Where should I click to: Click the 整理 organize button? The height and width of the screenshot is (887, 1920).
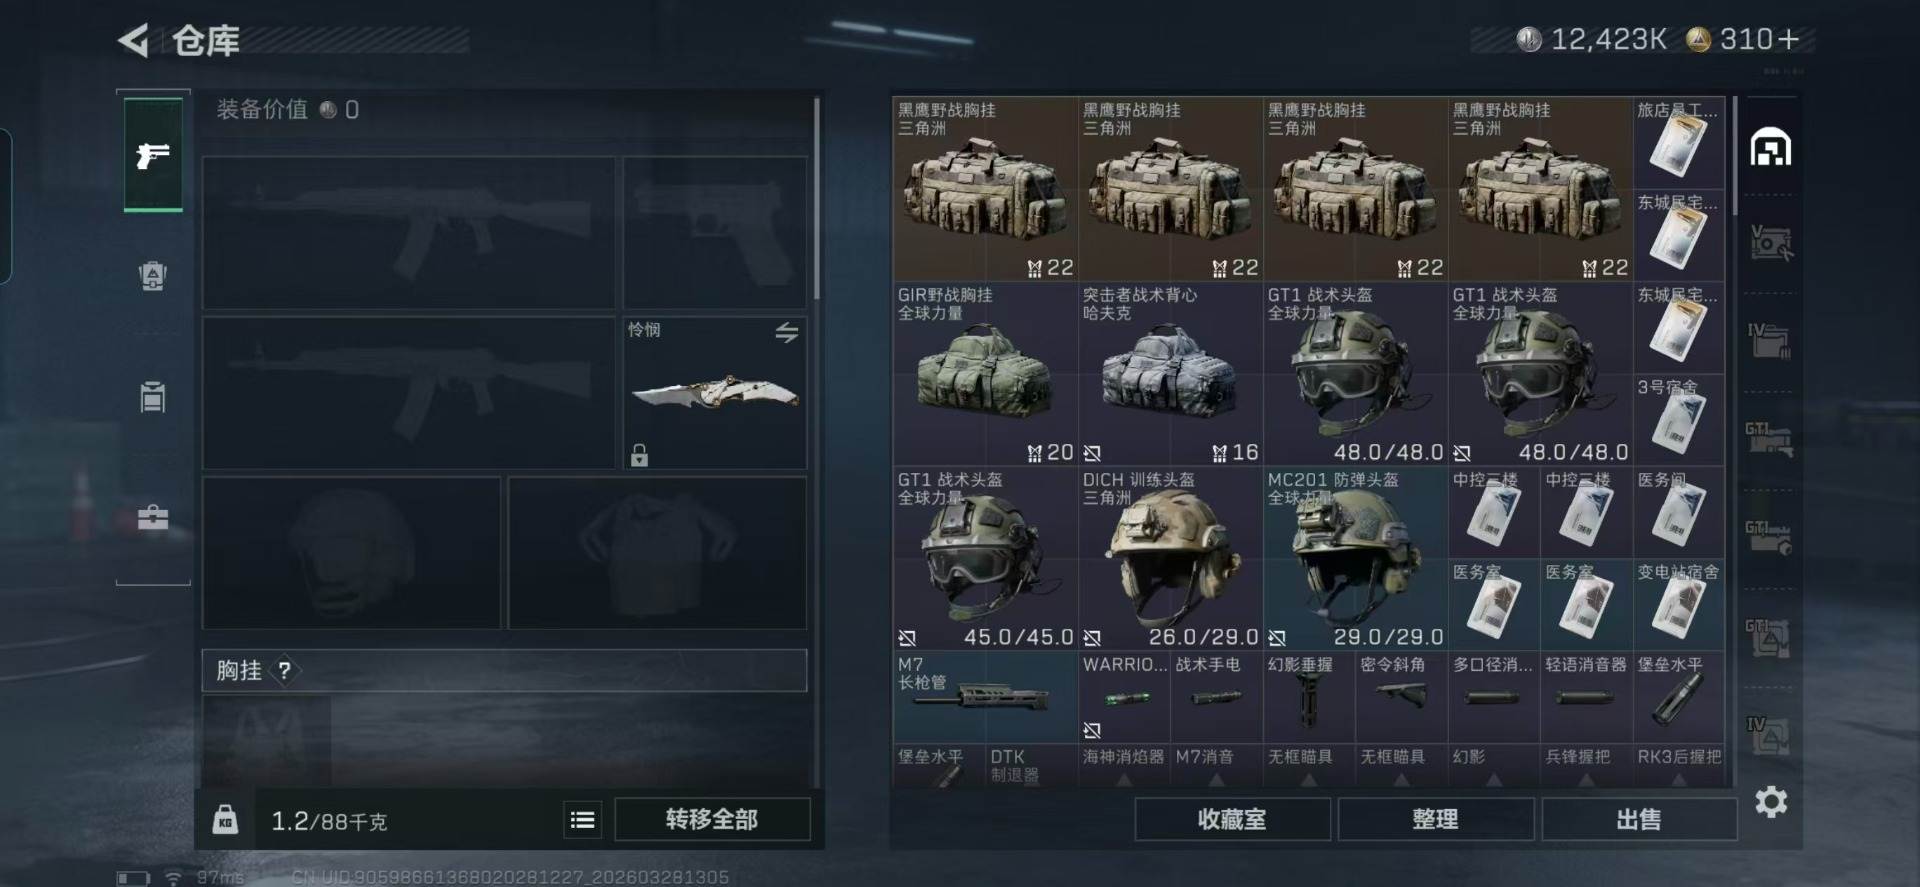pyautogui.click(x=1435, y=820)
